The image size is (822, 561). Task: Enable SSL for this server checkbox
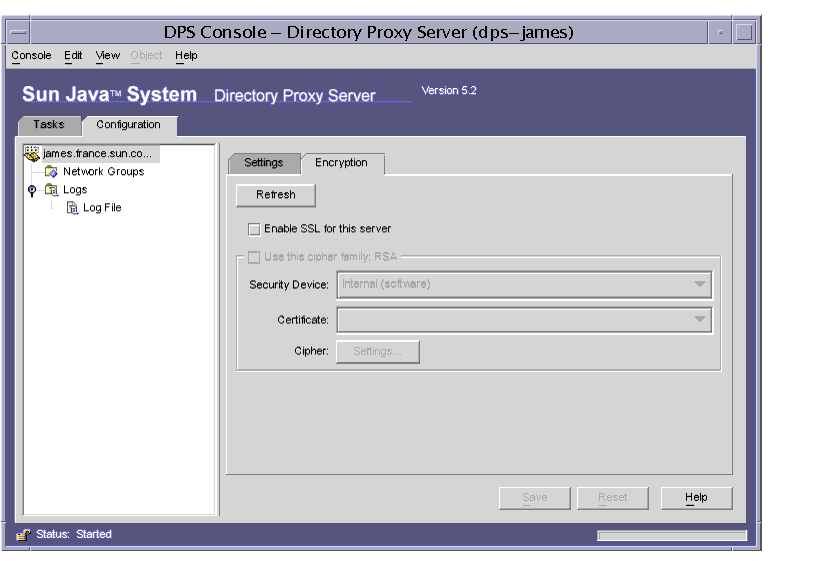tap(254, 229)
